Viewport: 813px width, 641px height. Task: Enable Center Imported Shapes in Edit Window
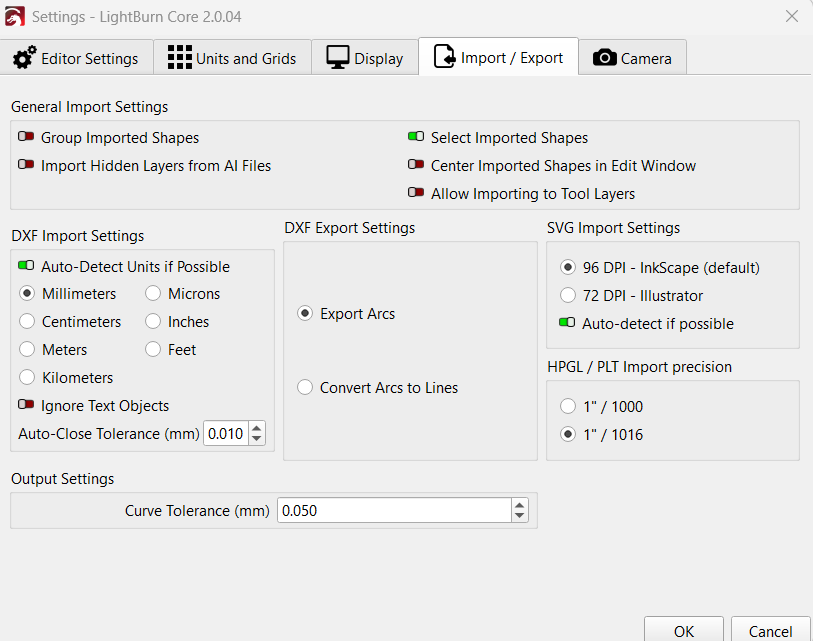click(x=416, y=166)
